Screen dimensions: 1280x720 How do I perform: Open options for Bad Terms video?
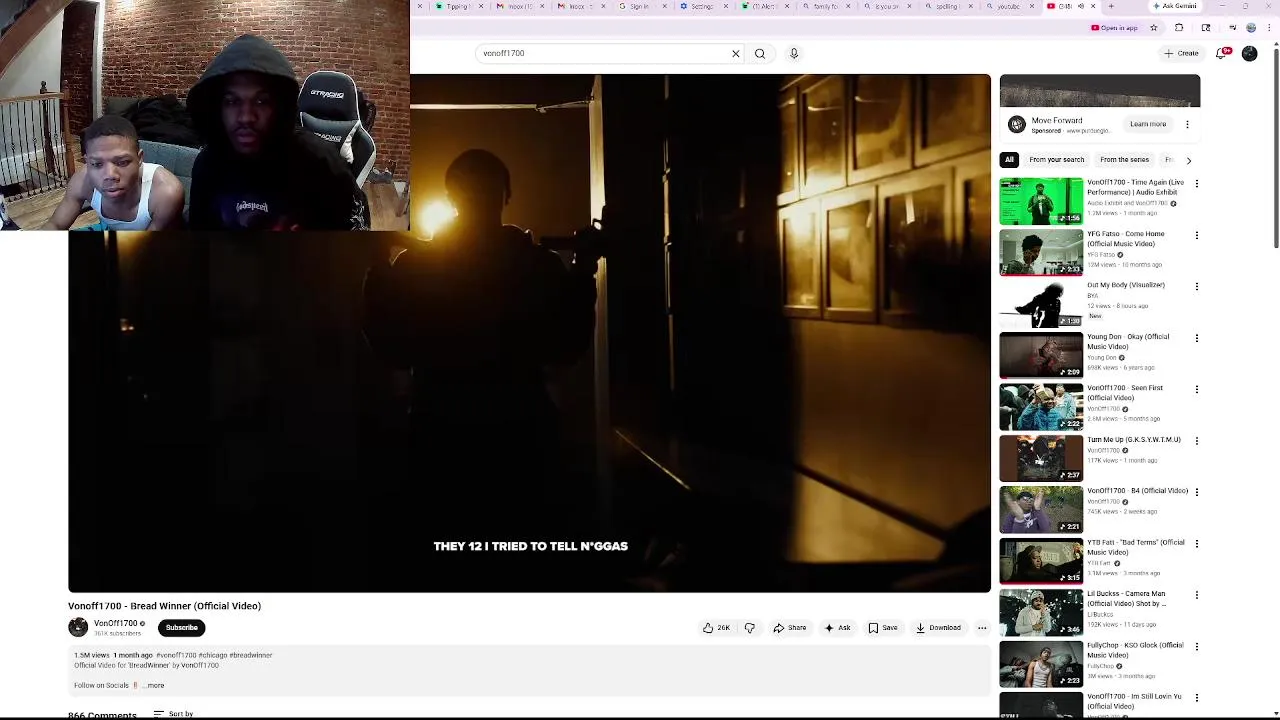coord(1196,543)
